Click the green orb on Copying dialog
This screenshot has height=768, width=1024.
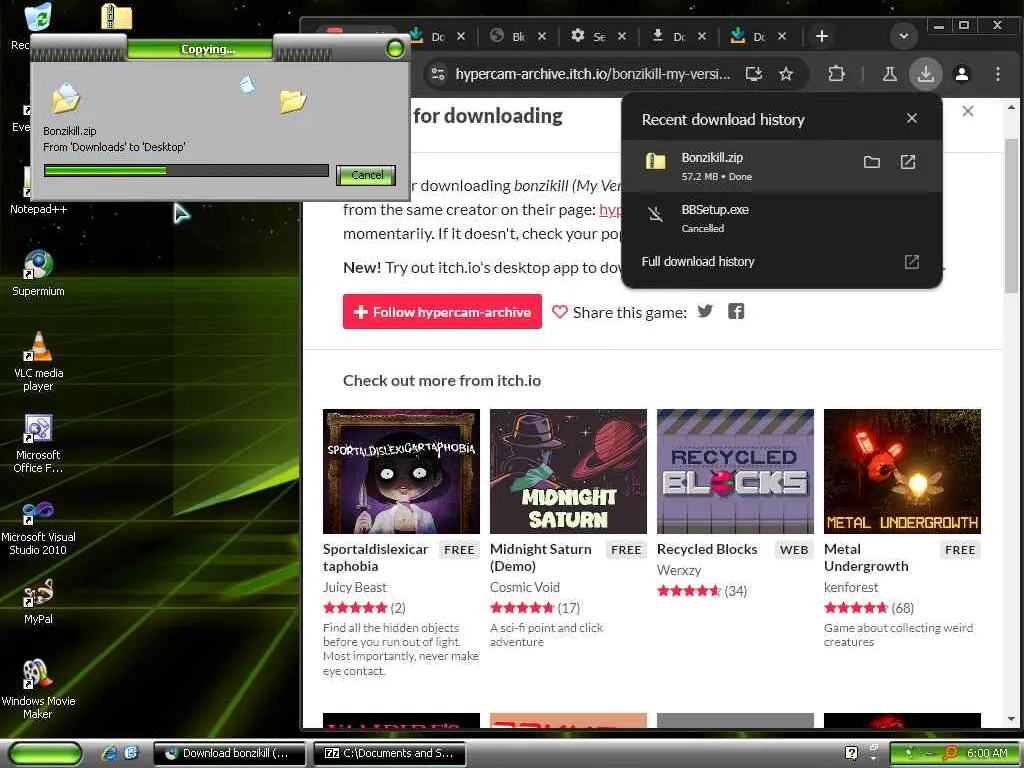tap(395, 48)
